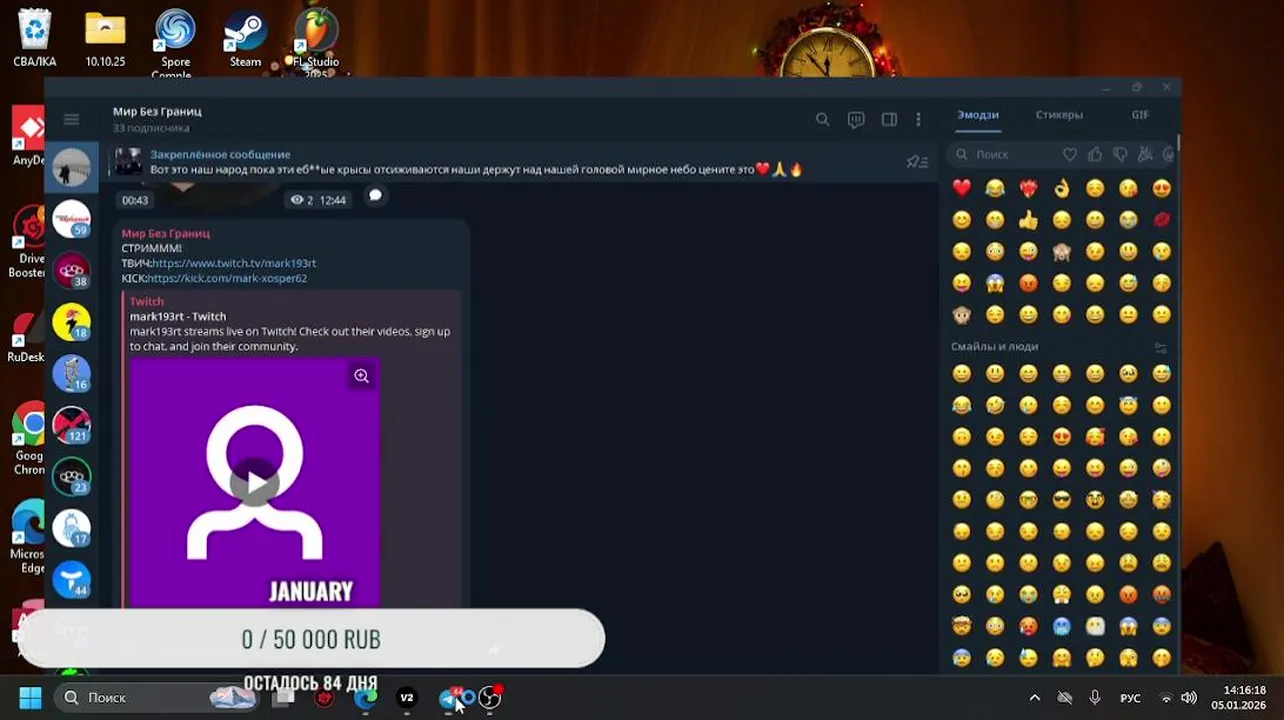This screenshot has height=720, width=1284.
Task: Open emoji section settings beside Смайлы и люди
Action: point(1160,347)
